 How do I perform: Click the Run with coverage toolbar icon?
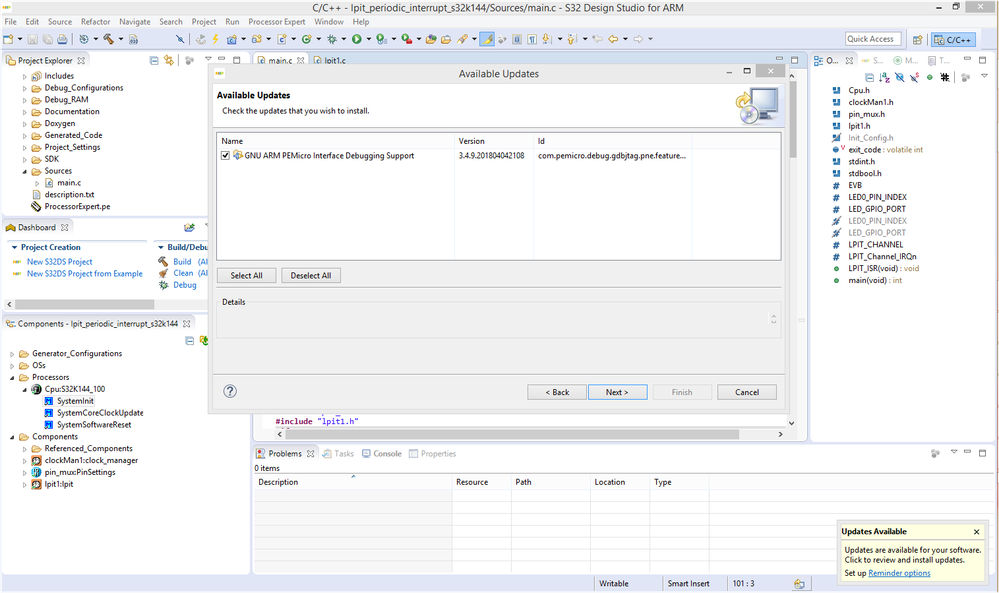[381, 39]
